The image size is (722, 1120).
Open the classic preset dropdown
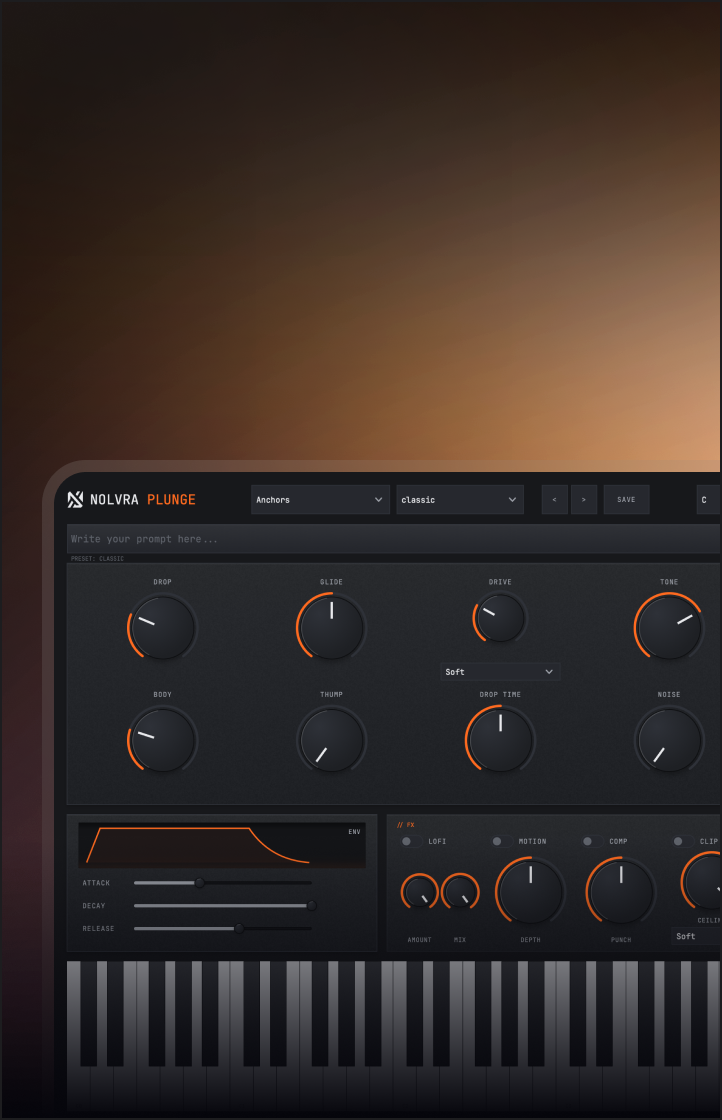(x=460, y=499)
